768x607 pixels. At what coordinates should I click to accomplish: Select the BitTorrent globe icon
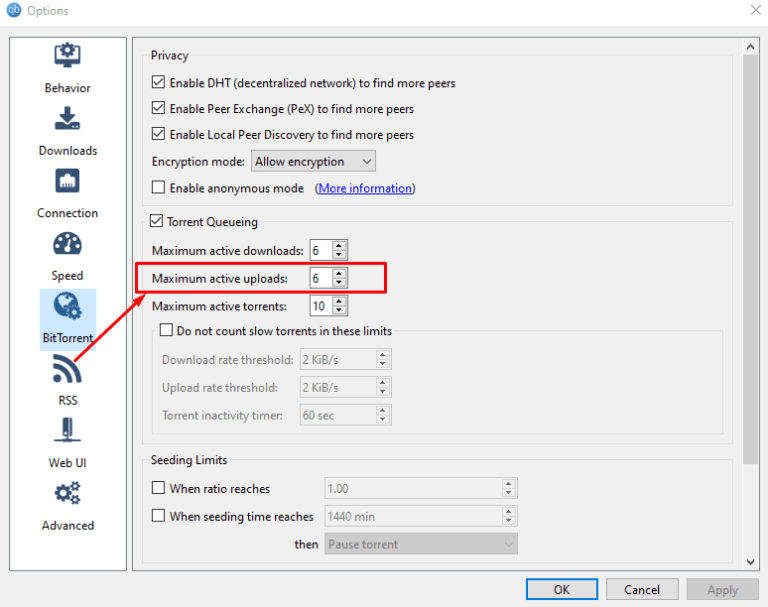(67, 306)
